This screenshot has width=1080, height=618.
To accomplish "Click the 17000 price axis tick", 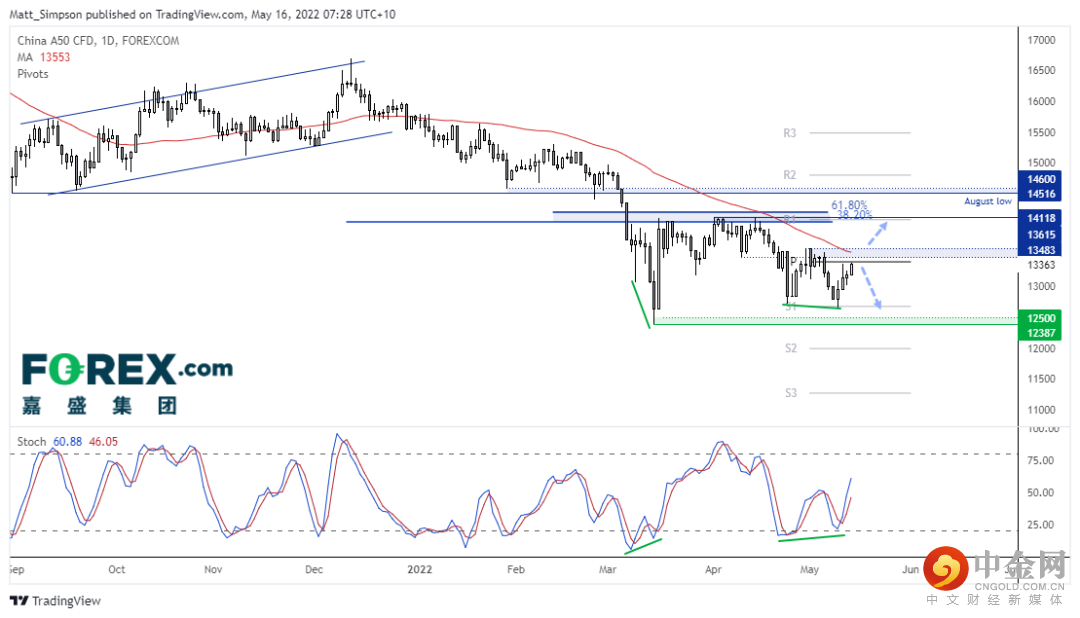I will (x=1041, y=40).
